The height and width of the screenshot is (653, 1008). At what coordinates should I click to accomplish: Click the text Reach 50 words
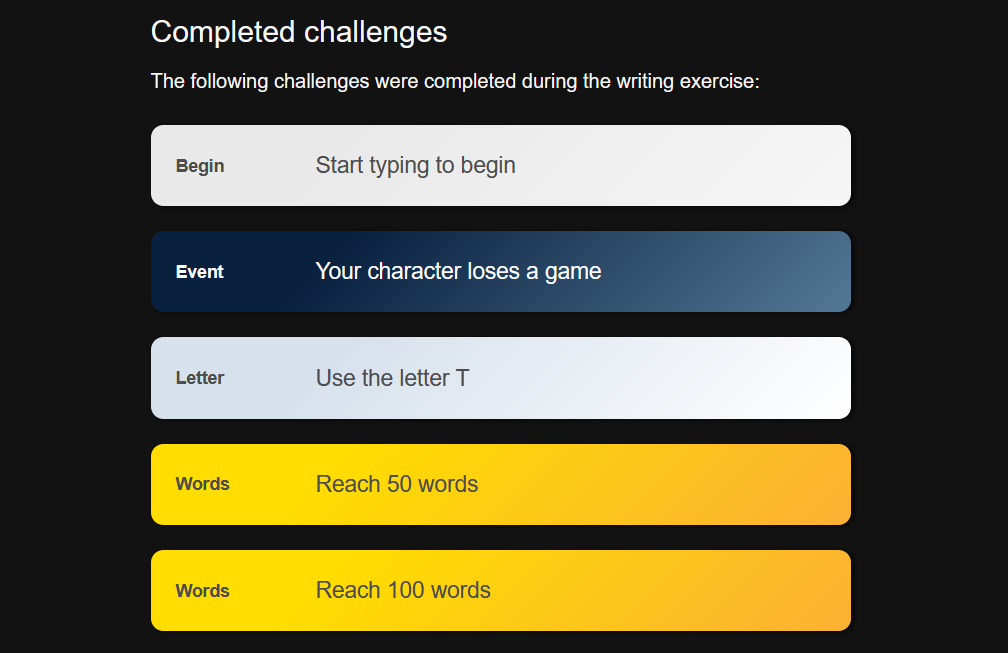(x=396, y=484)
